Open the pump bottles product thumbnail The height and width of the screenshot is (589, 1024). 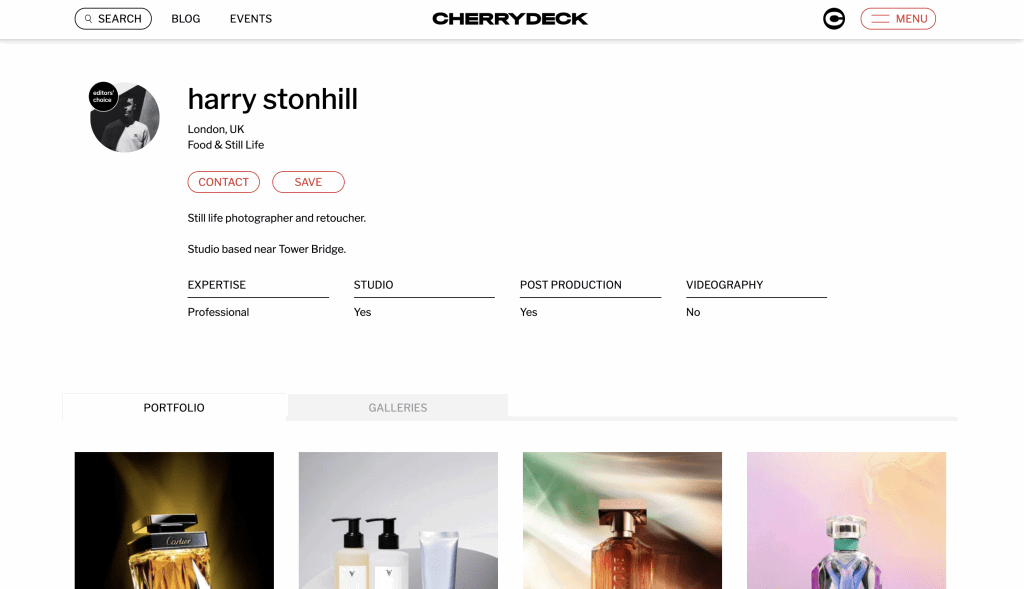[398, 520]
